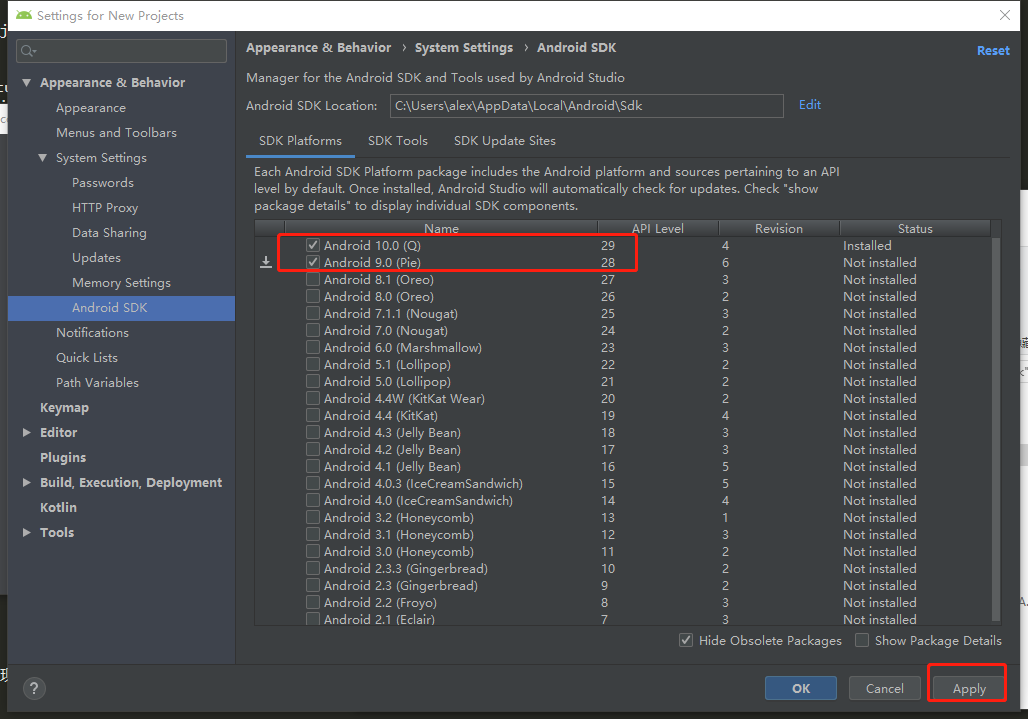Screen dimensions: 1028x719
Task: Select Appearance in the settings tree
Action: pyautogui.click(x=91, y=108)
